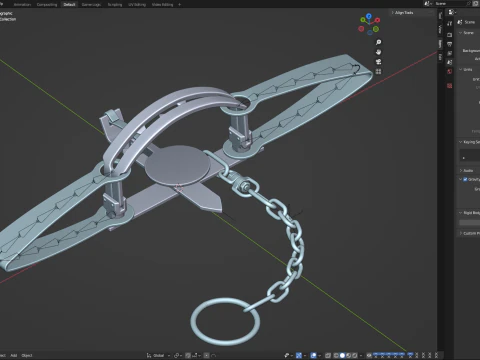Click the negative X red gizmo circle
480x360 pixels.
coord(361,29)
